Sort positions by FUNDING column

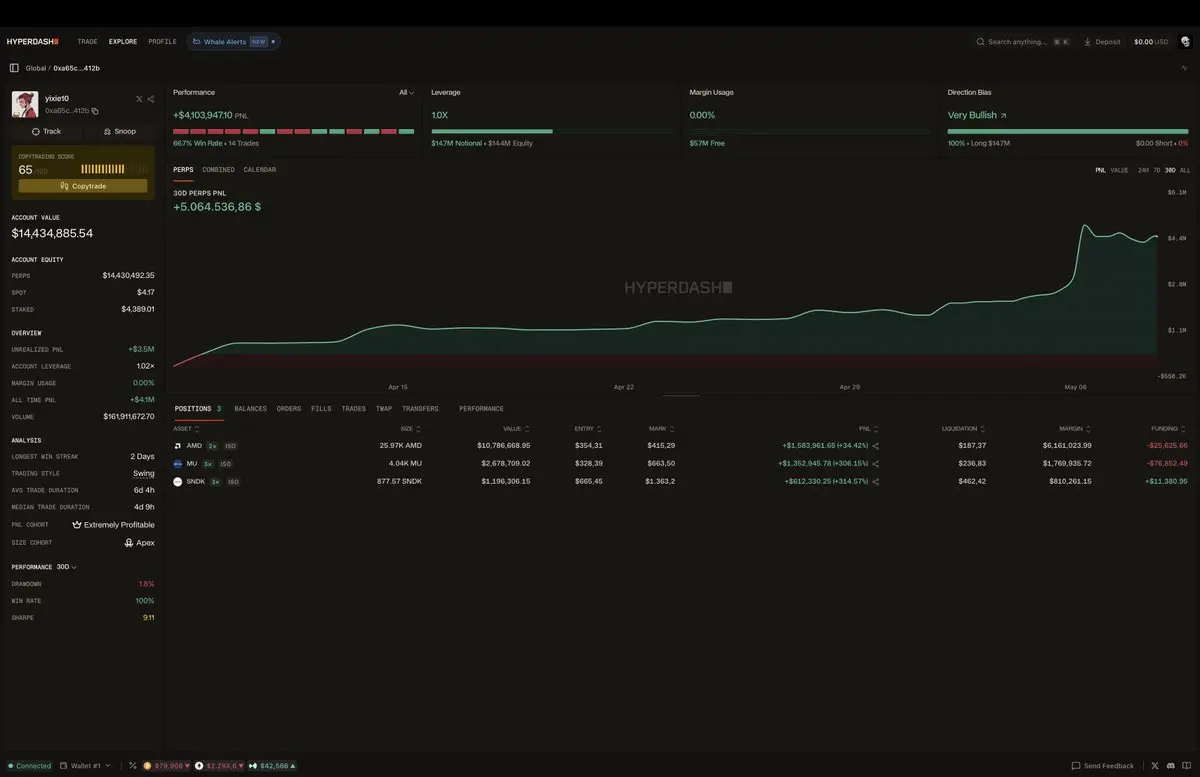[1169, 429]
